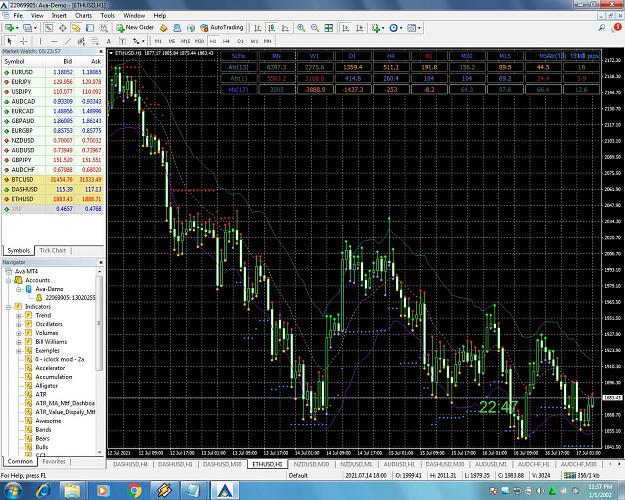
Task: Switch chart to Candlesticks mode
Action: pos(271,28)
